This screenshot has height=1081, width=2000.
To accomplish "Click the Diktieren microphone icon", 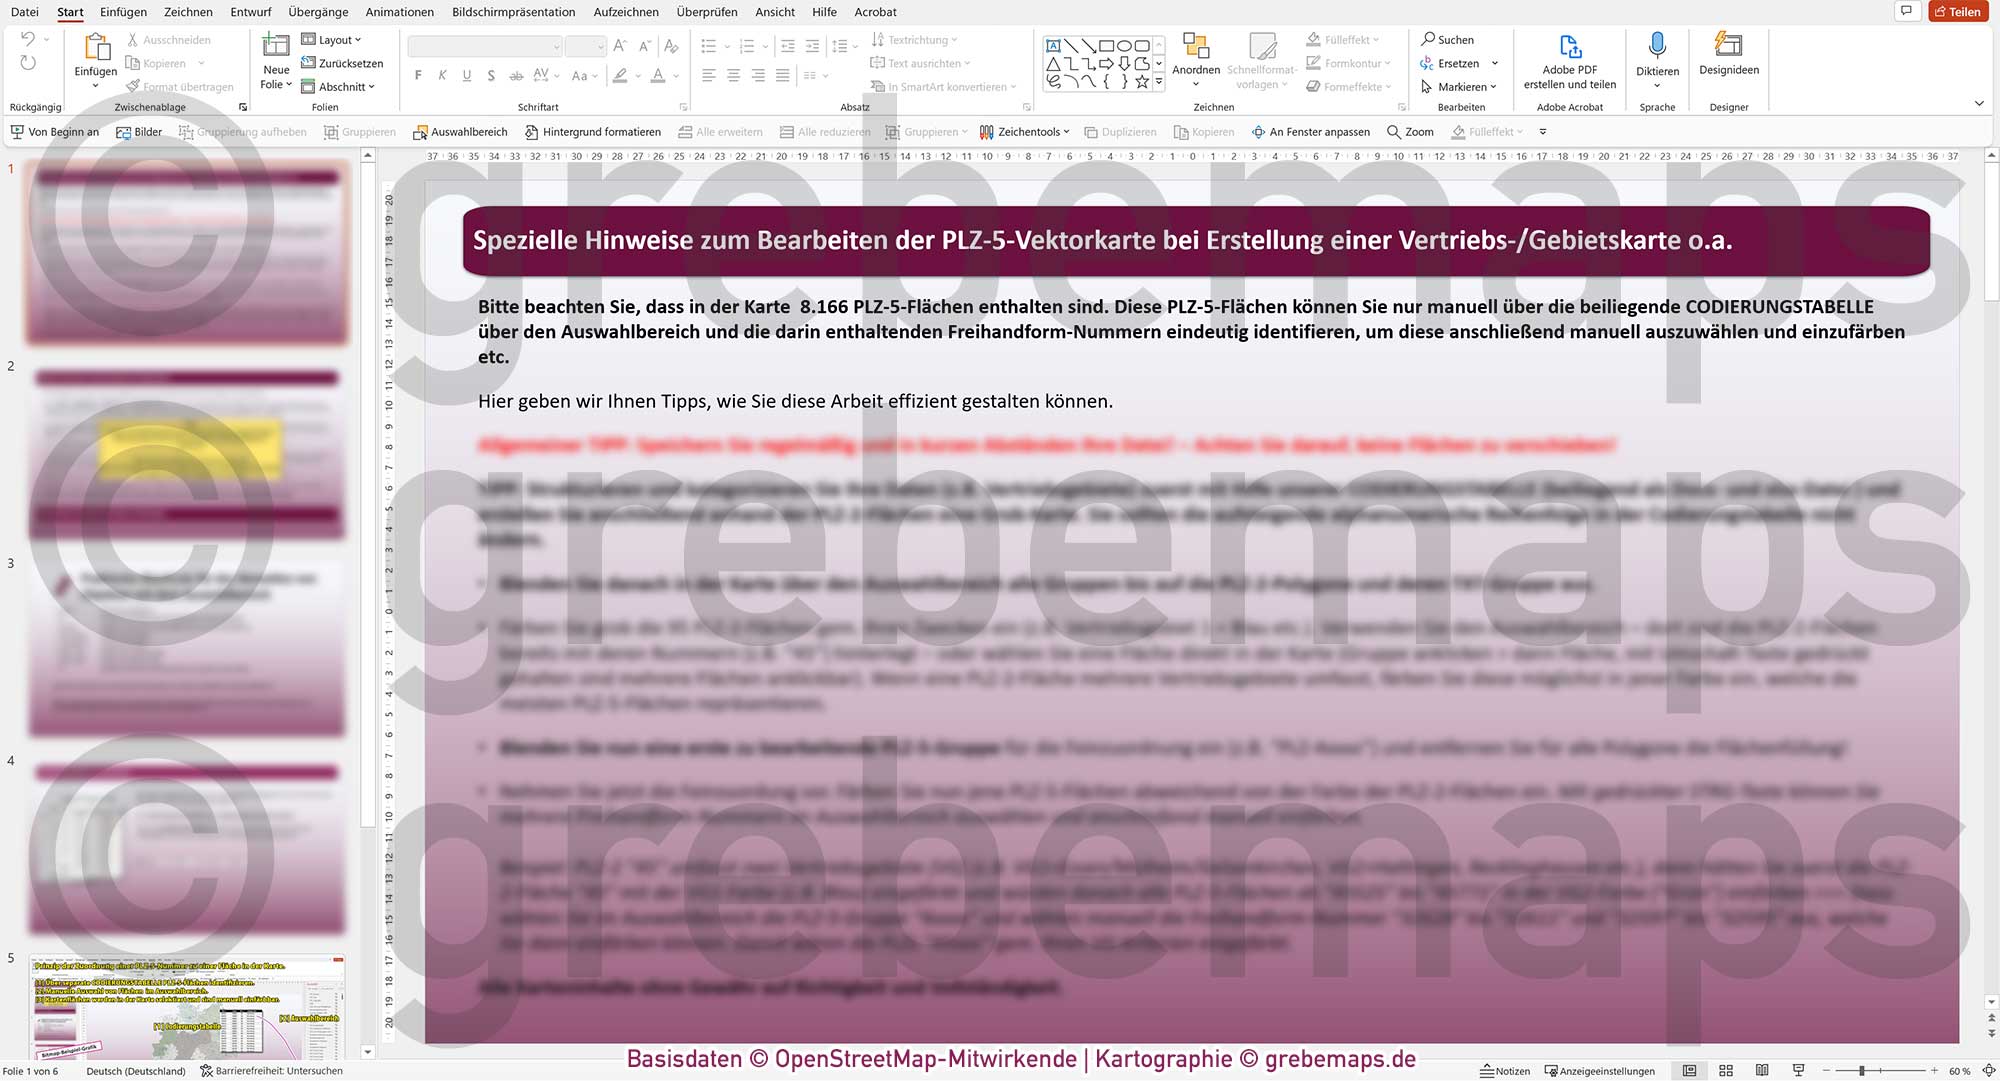I will pyautogui.click(x=1657, y=46).
